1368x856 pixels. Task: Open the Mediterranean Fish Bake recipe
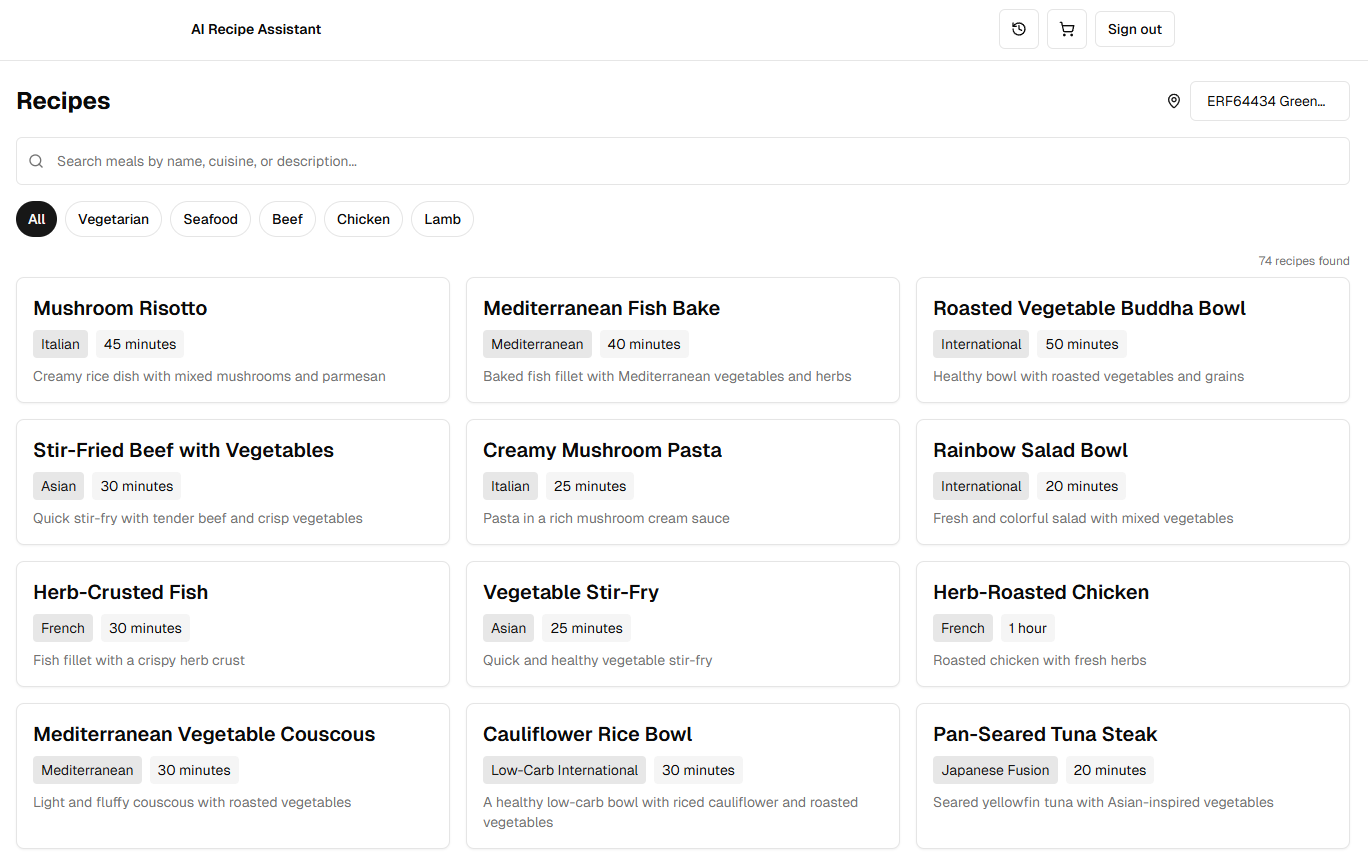pos(682,340)
